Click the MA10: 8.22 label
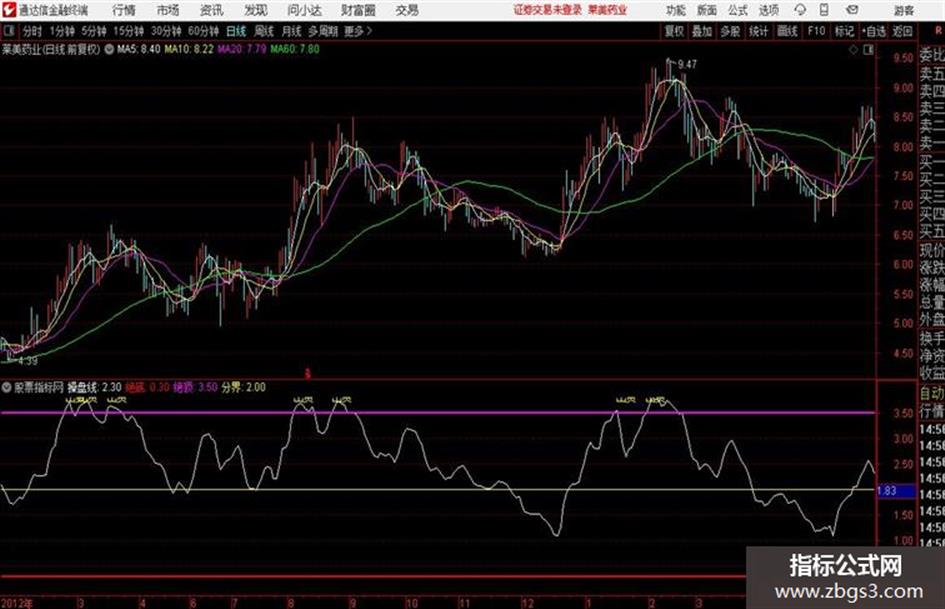This screenshot has width=945, height=609. coord(189,49)
